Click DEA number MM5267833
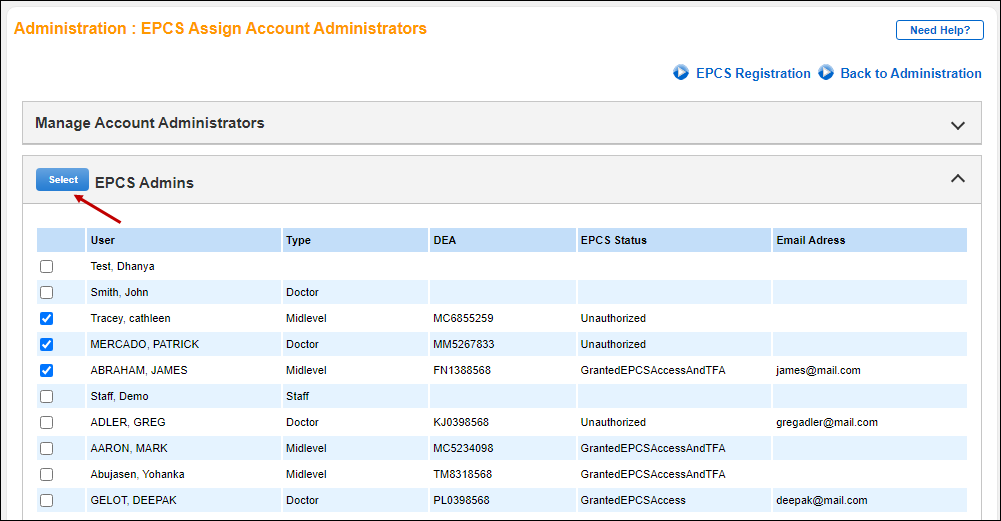1001x521 pixels. [x=464, y=344]
